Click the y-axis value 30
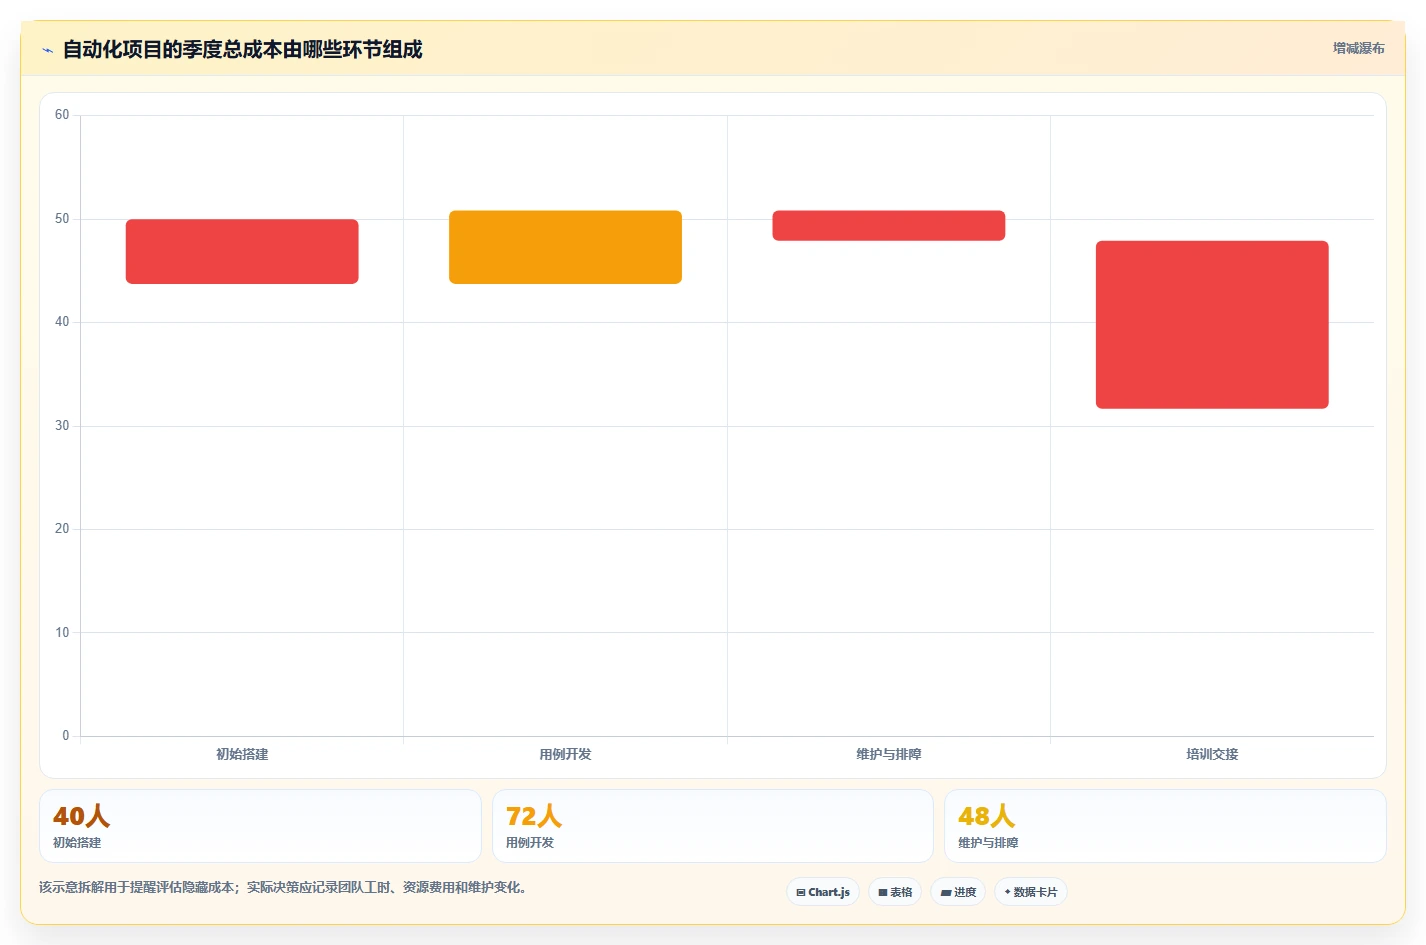Image resolution: width=1426 pixels, height=945 pixels. (62, 425)
